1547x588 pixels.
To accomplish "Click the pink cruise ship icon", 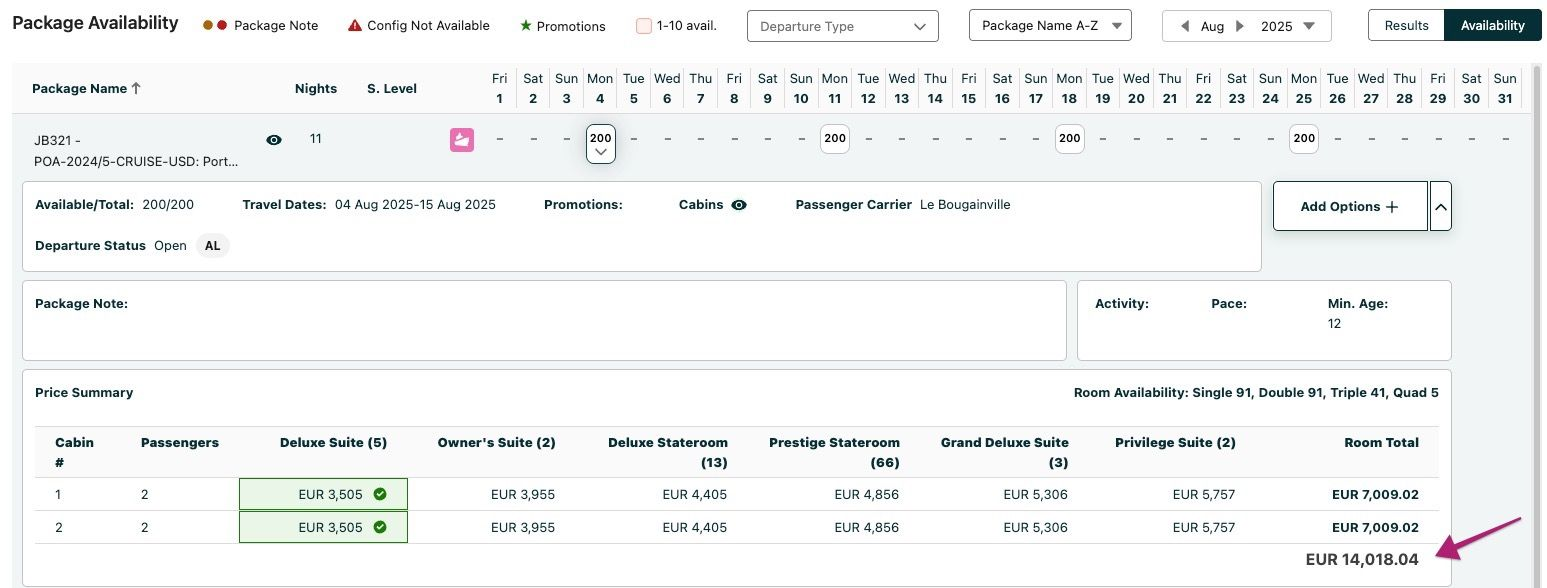I will point(462,140).
